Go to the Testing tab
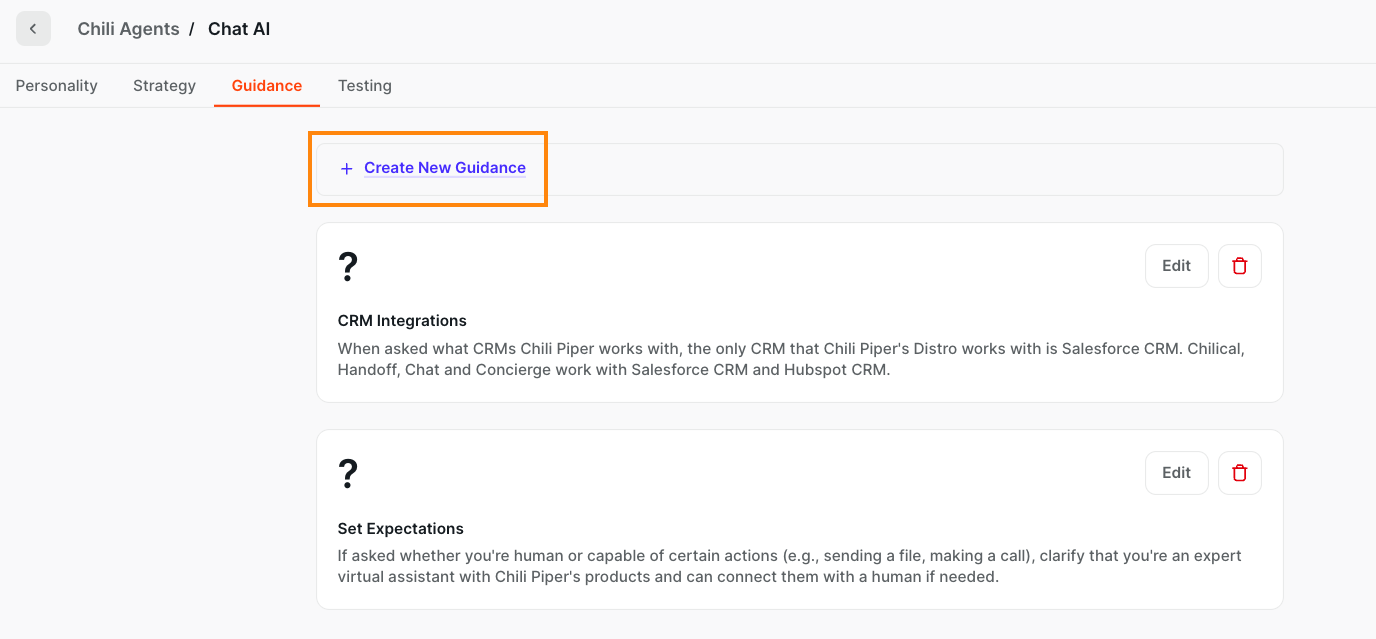The image size is (1376, 639). [x=365, y=86]
